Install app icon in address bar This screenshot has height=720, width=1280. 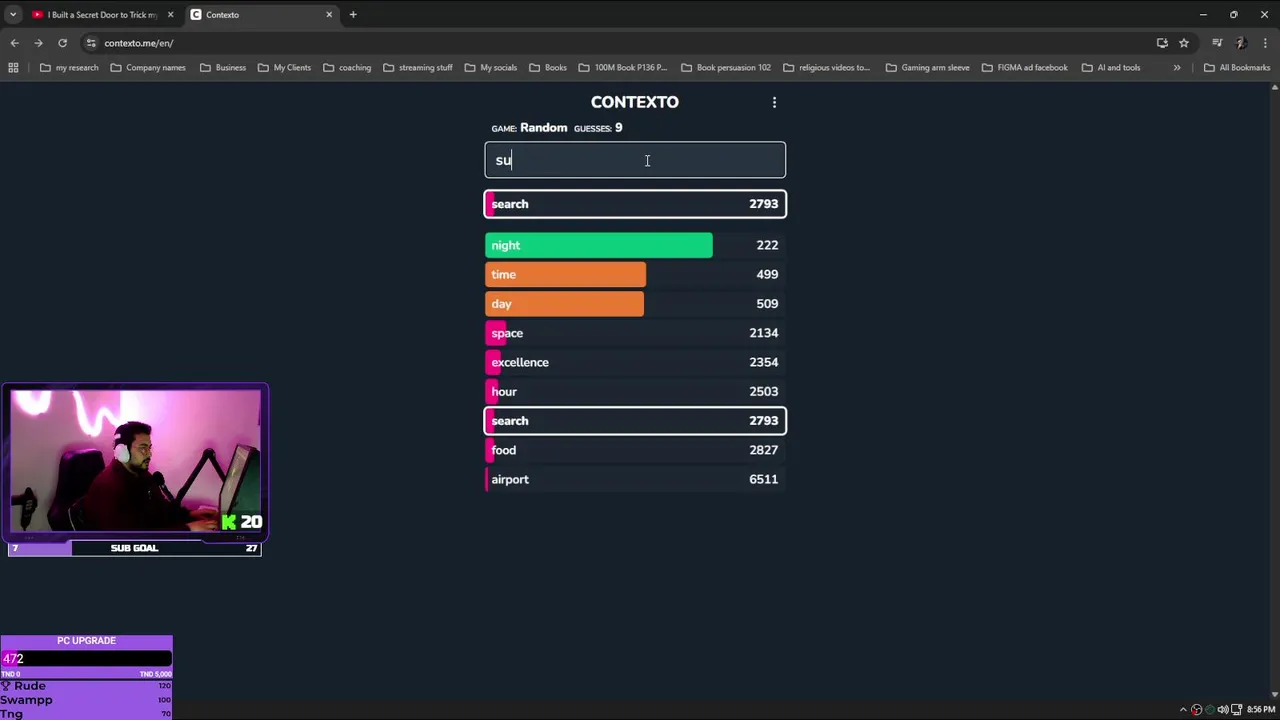[1162, 43]
